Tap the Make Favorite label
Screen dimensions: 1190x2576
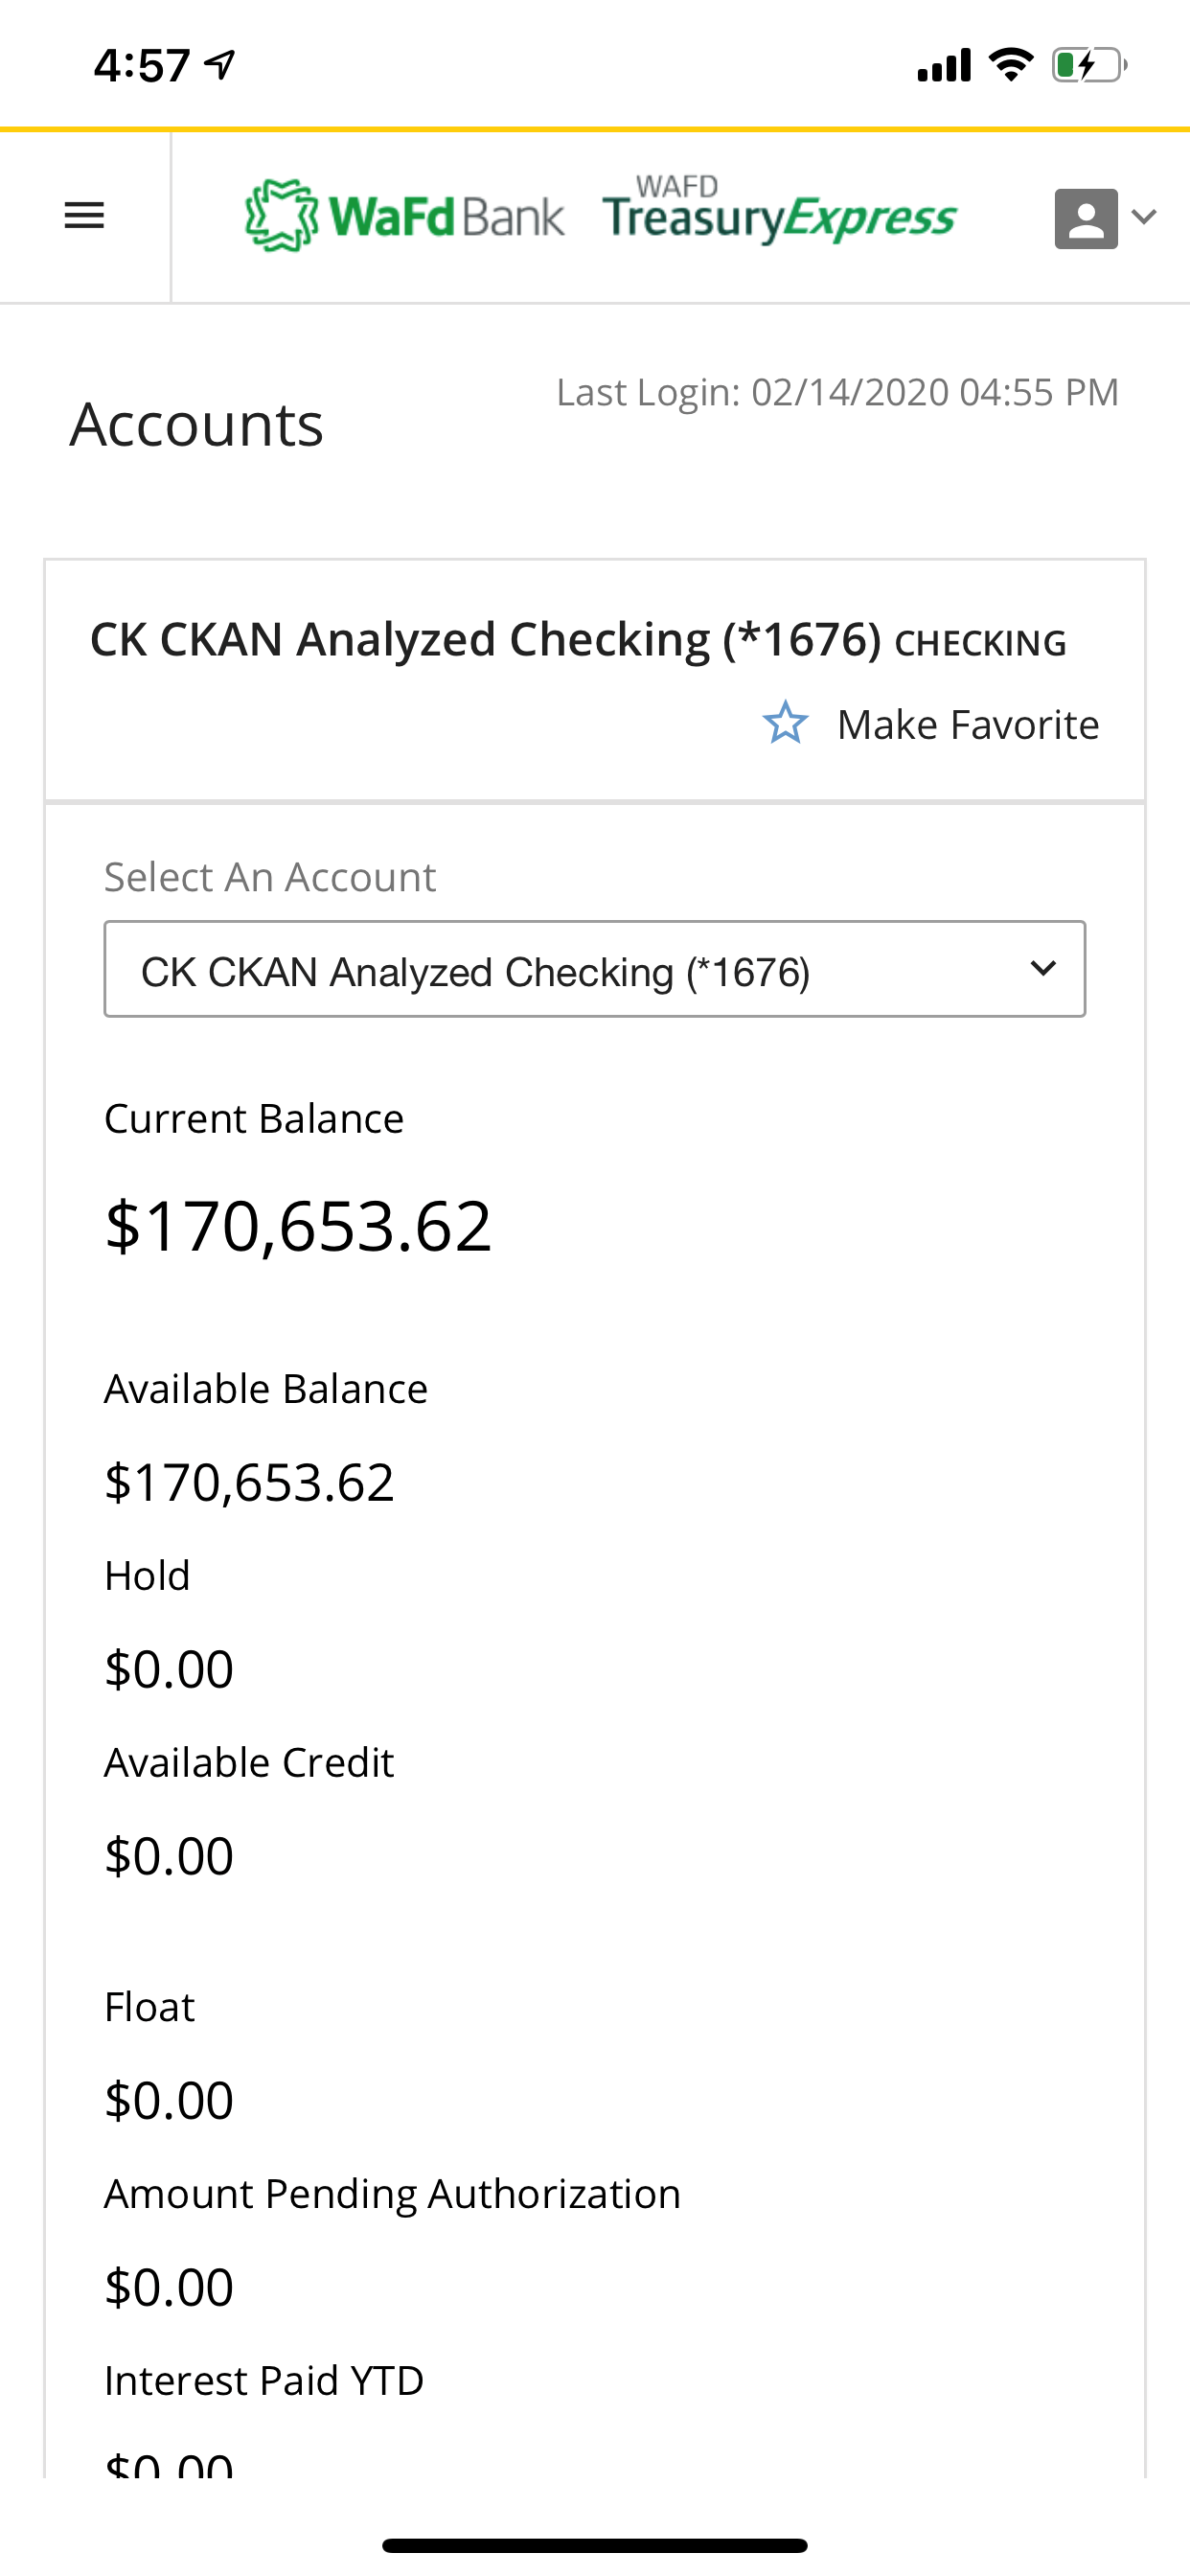pos(968,725)
